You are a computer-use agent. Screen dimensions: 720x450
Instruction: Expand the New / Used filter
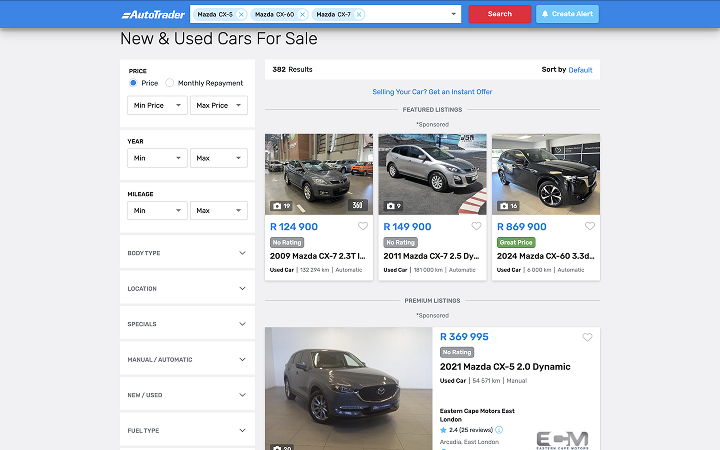point(187,395)
